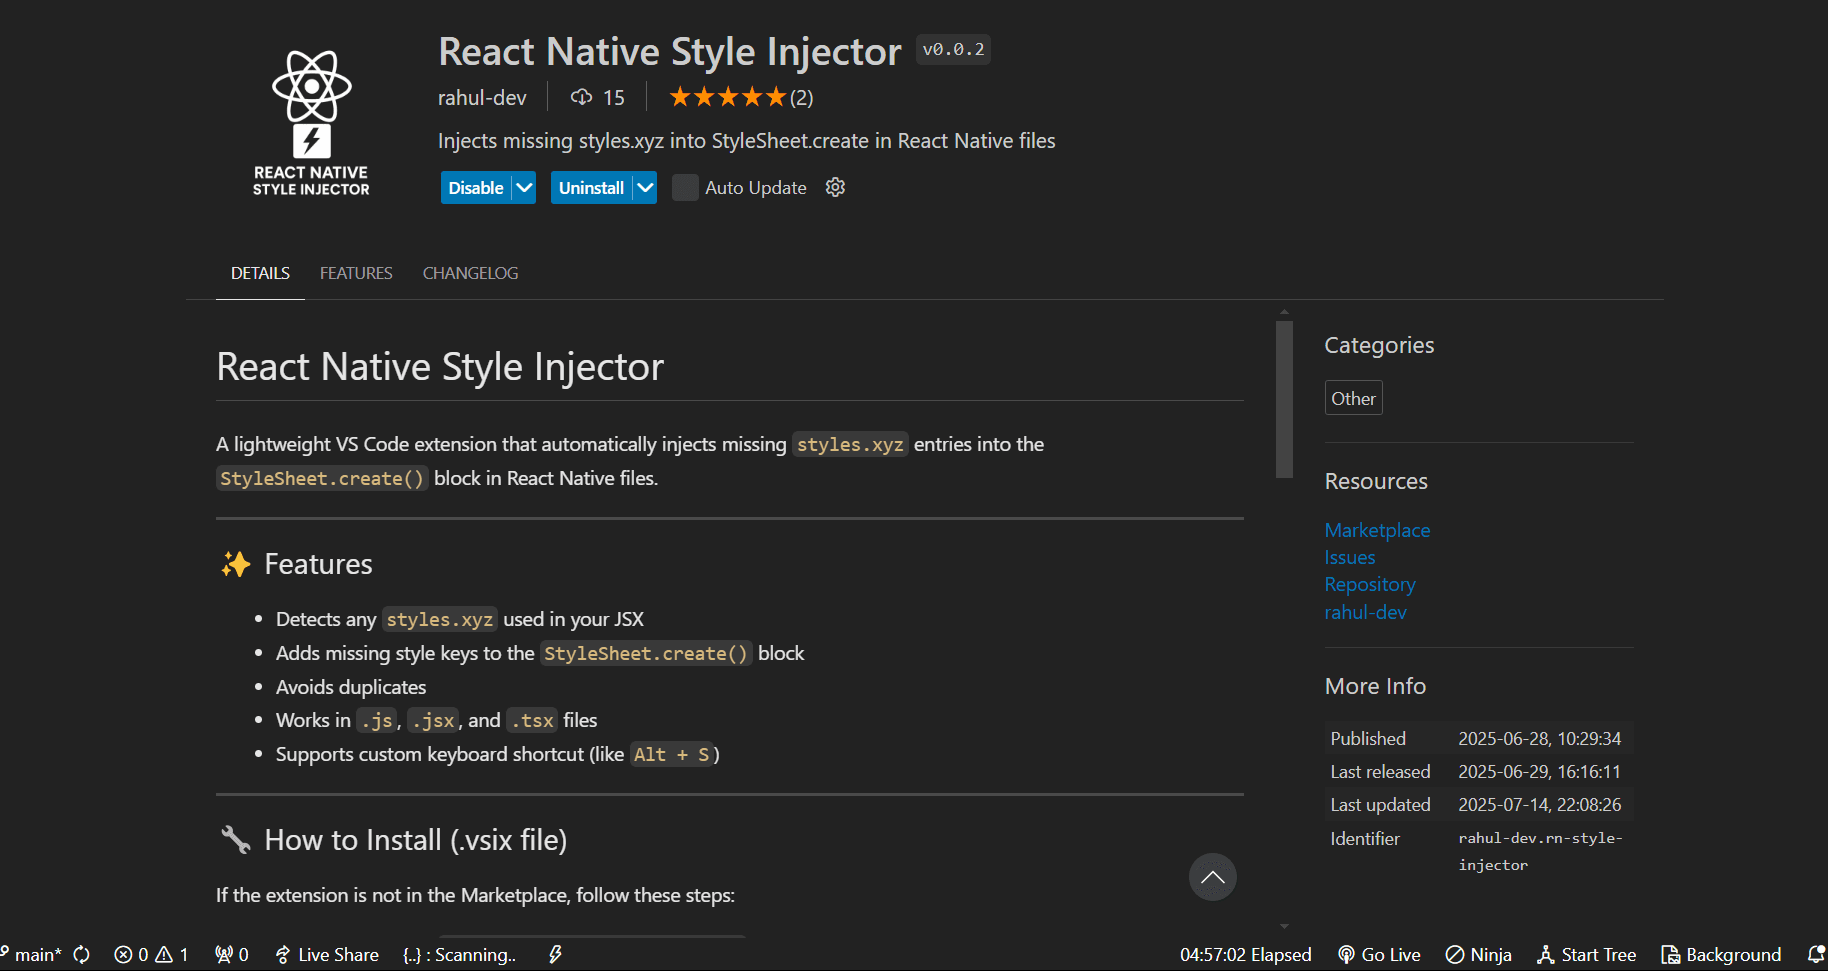Click the Background status bar item
The width and height of the screenshot is (1828, 971).
point(1721,955)
